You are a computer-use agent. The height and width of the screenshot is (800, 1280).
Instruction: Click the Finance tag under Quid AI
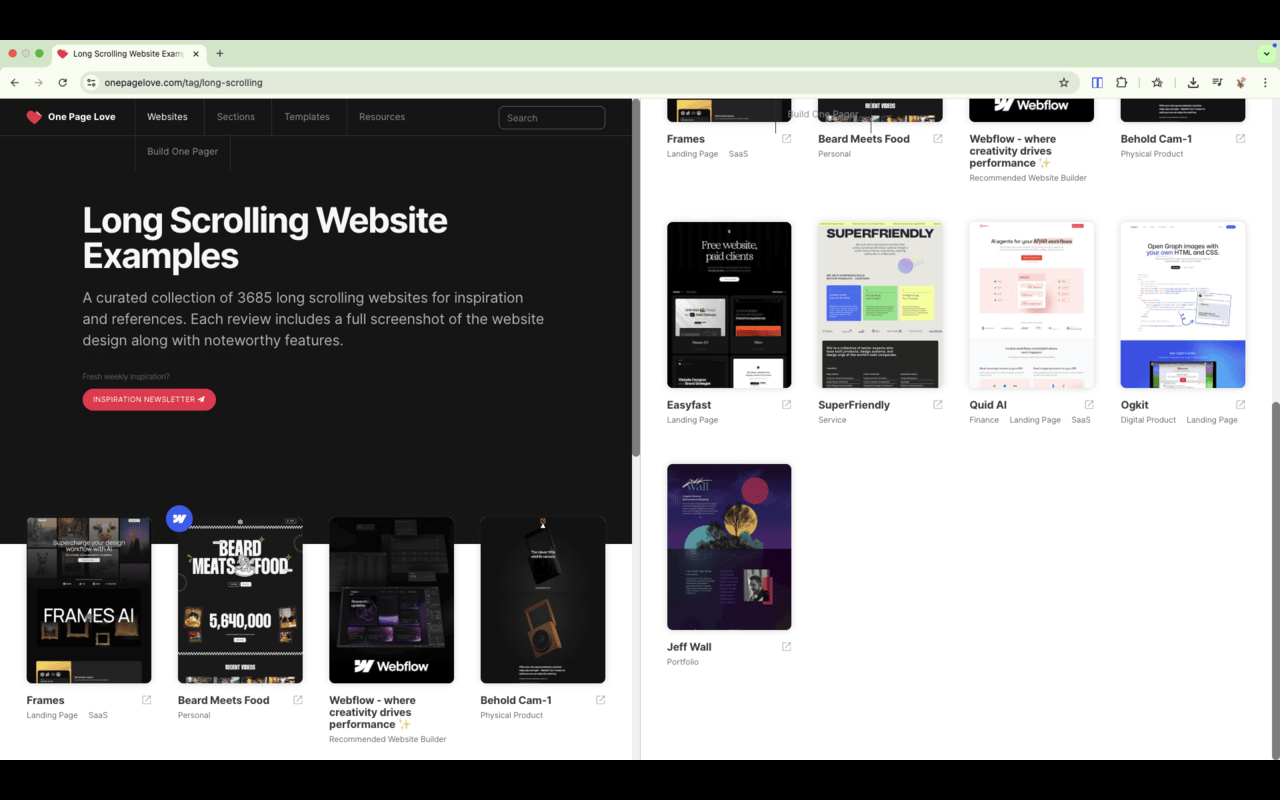(x=984, y=420)
